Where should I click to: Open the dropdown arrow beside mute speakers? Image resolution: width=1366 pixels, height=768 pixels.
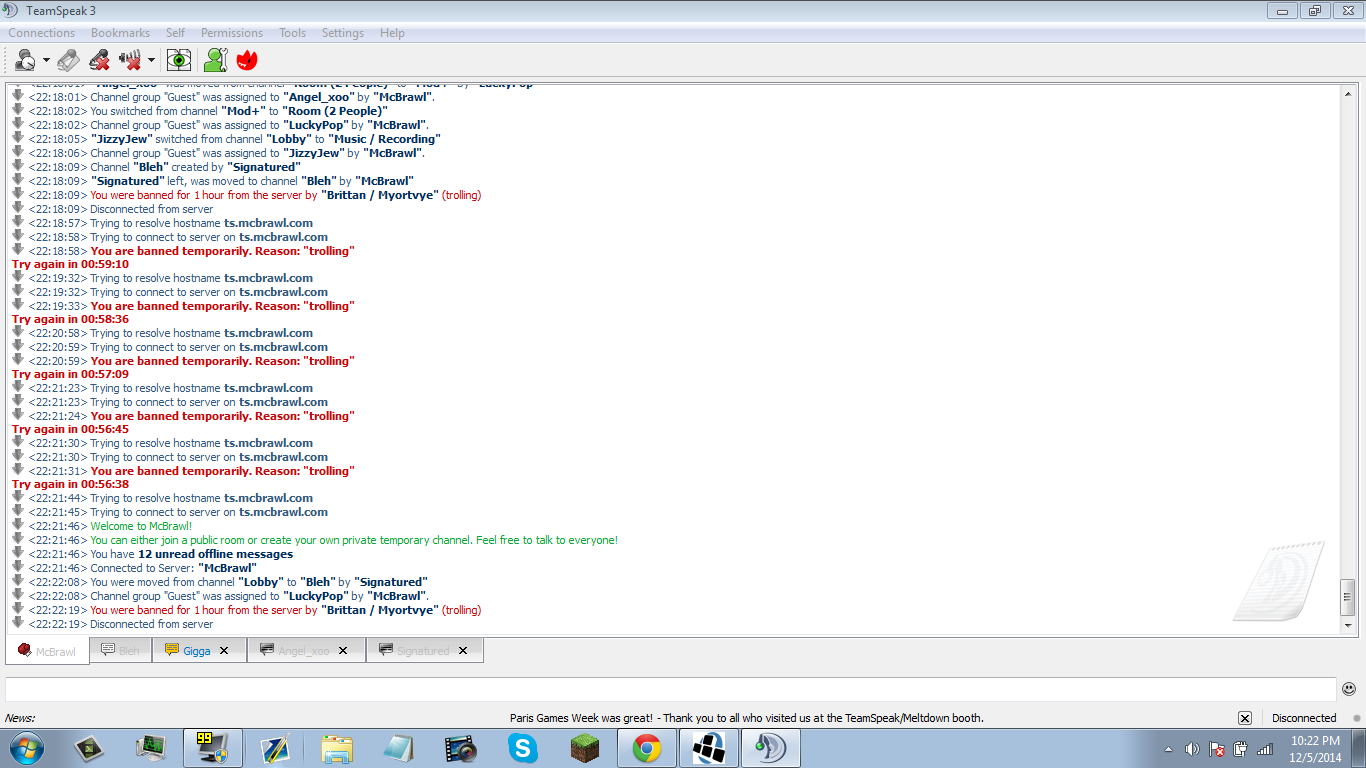pyautogui.click(x=151, y=60)
